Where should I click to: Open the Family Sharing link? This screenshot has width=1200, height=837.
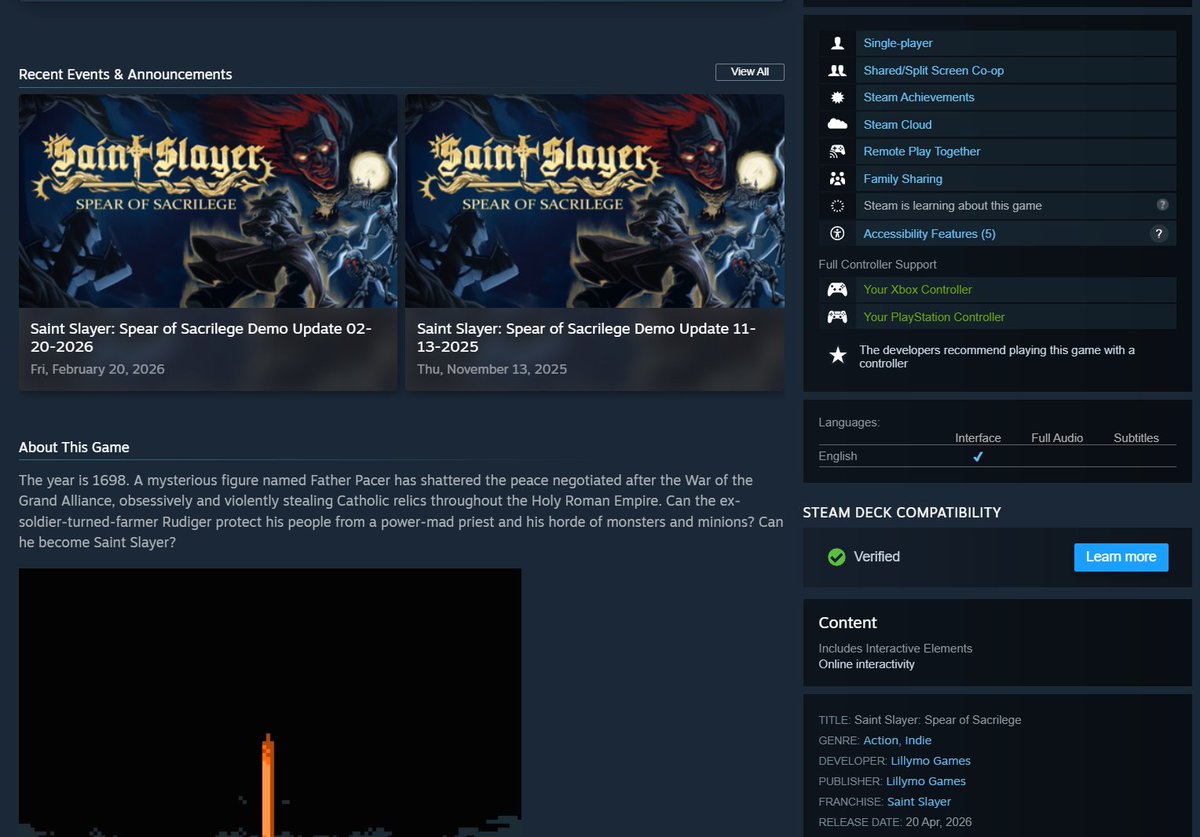coord(903,178)
